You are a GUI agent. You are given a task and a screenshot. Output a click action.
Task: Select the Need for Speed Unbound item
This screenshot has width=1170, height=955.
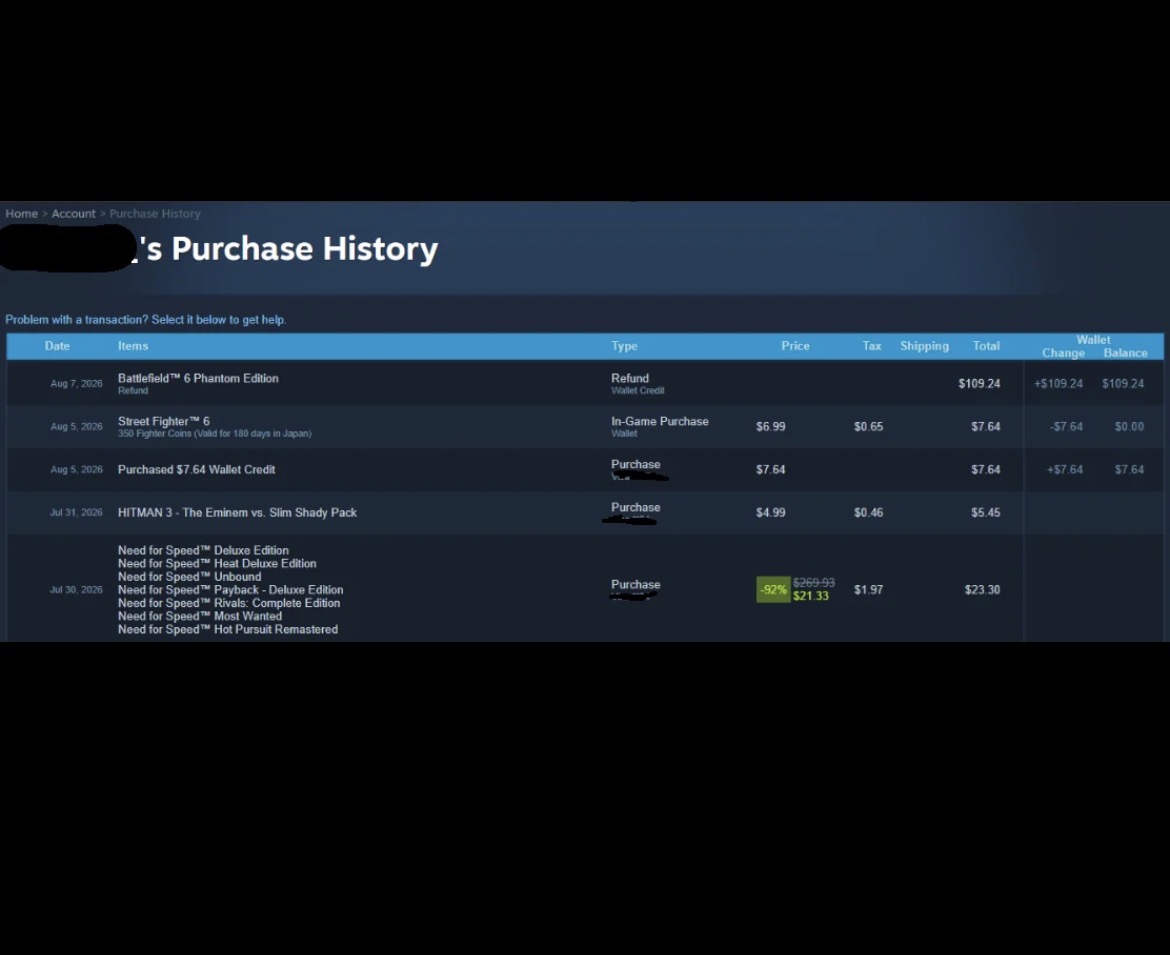tap(190, 577)
